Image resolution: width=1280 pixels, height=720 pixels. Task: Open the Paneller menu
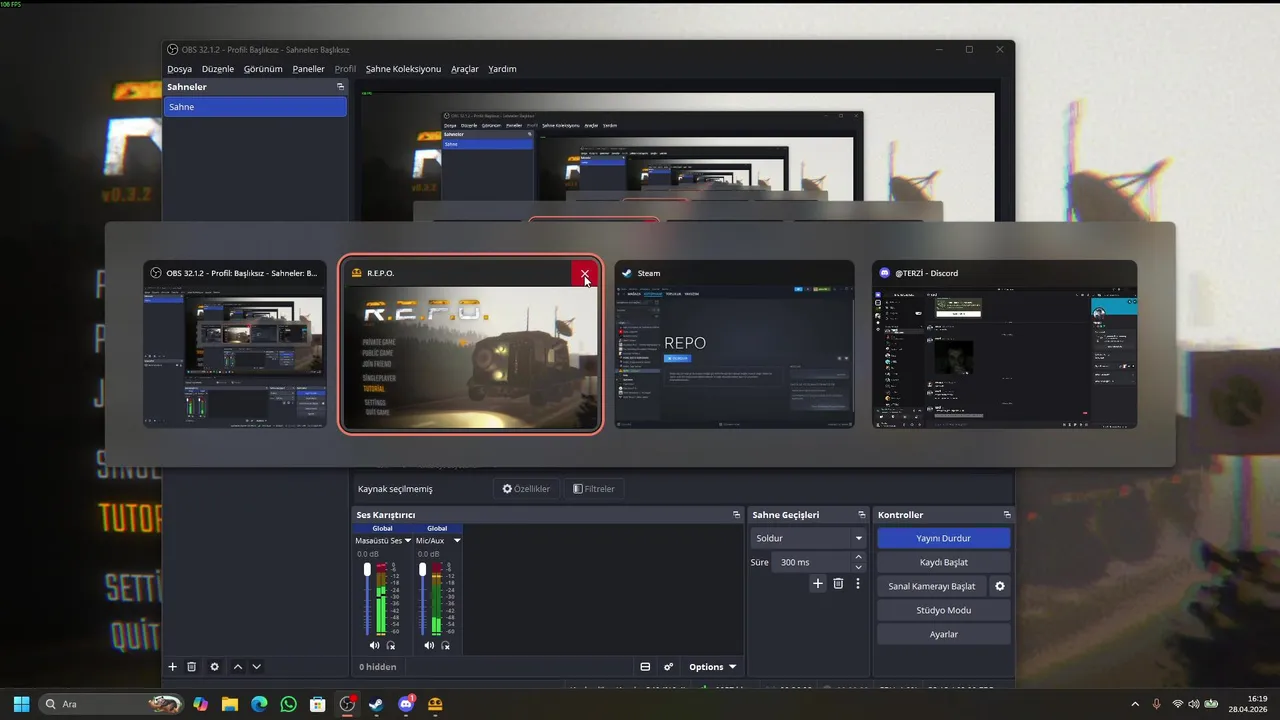(x=309, y=69)
